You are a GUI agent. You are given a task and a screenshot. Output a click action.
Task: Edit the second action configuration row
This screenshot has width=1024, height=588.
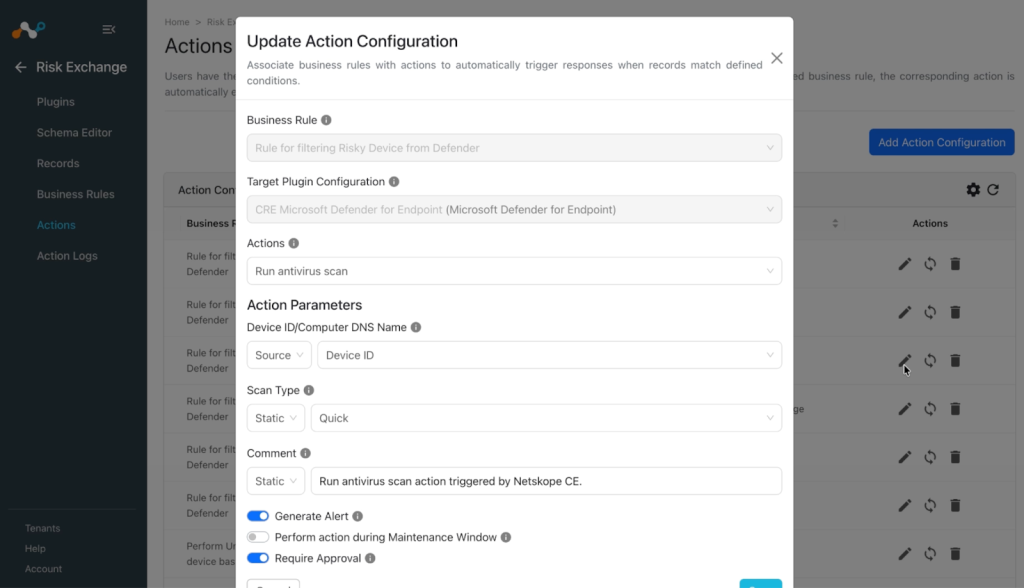point(904,312)
